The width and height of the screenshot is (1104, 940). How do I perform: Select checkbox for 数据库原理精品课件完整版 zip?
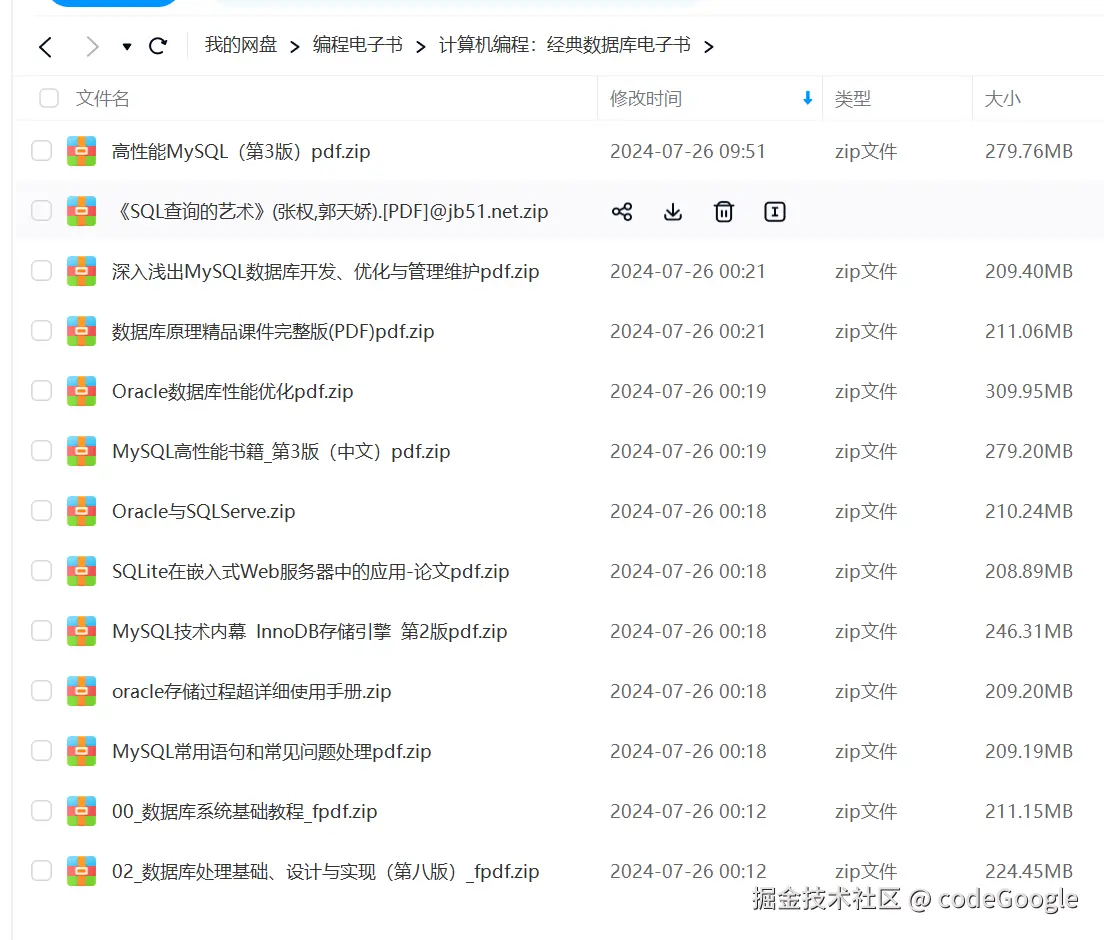point(42,330)
